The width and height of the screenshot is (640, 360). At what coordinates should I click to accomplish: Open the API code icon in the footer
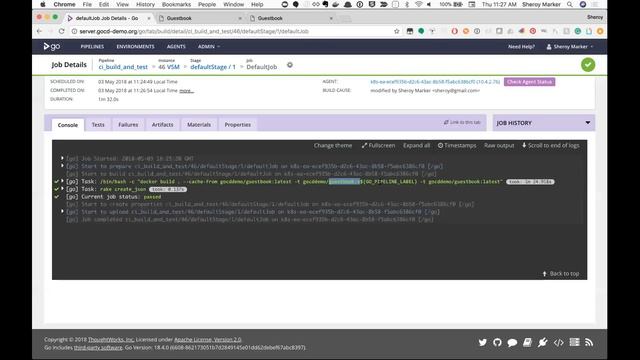pos(558,342)
